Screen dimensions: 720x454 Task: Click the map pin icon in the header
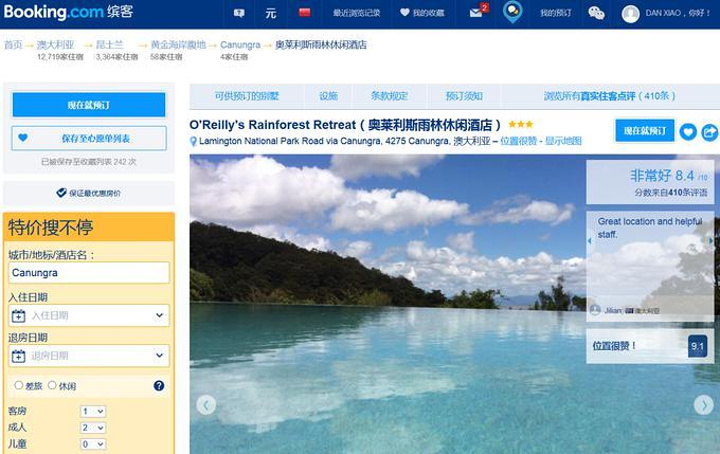512,12
